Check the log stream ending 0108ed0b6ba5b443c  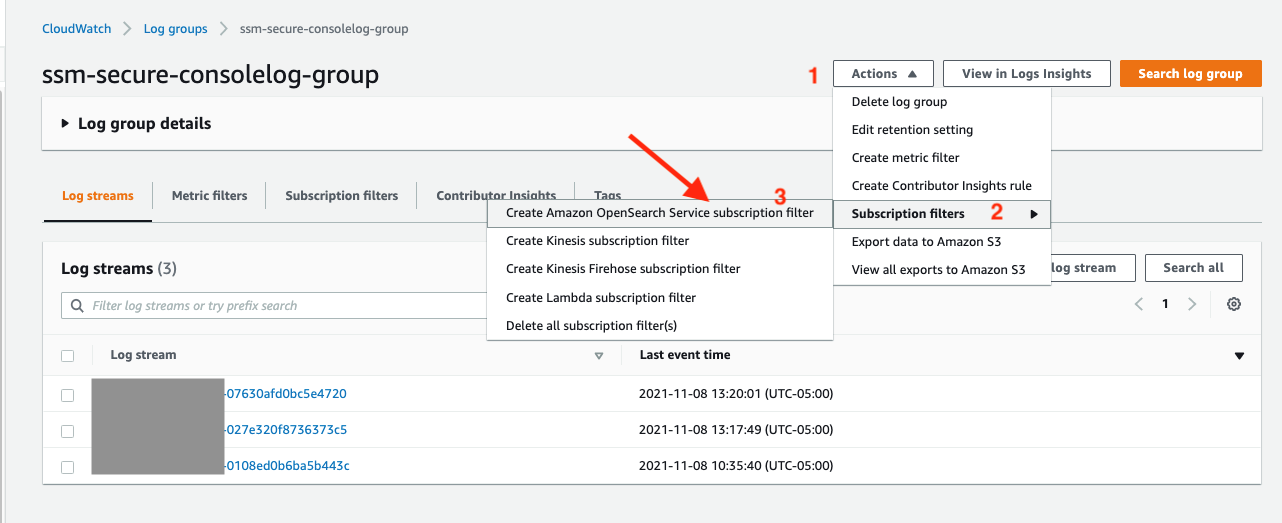click(x=67, y=467)
